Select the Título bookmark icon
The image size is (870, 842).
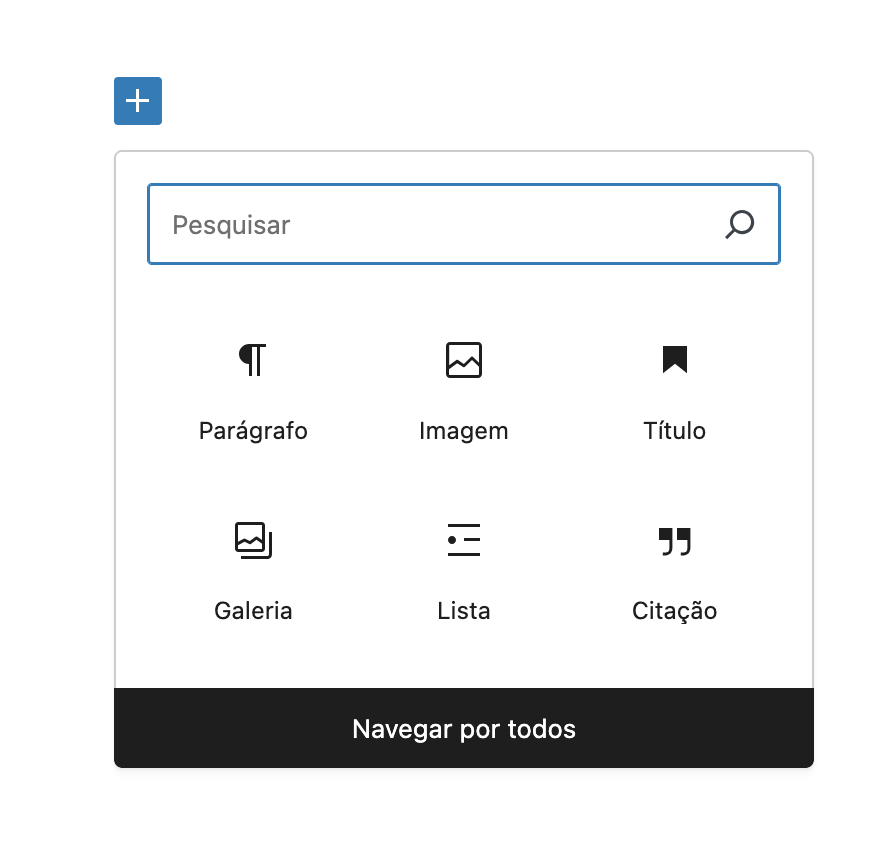point(675,359)
